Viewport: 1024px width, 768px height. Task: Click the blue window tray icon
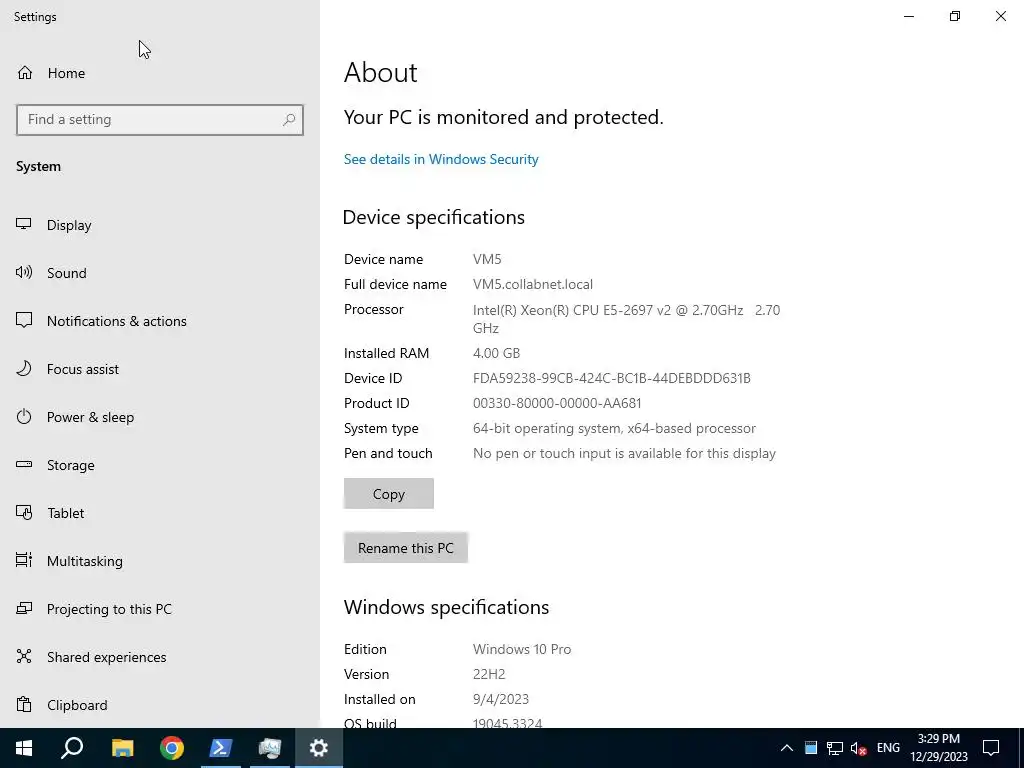pos(810,748)
